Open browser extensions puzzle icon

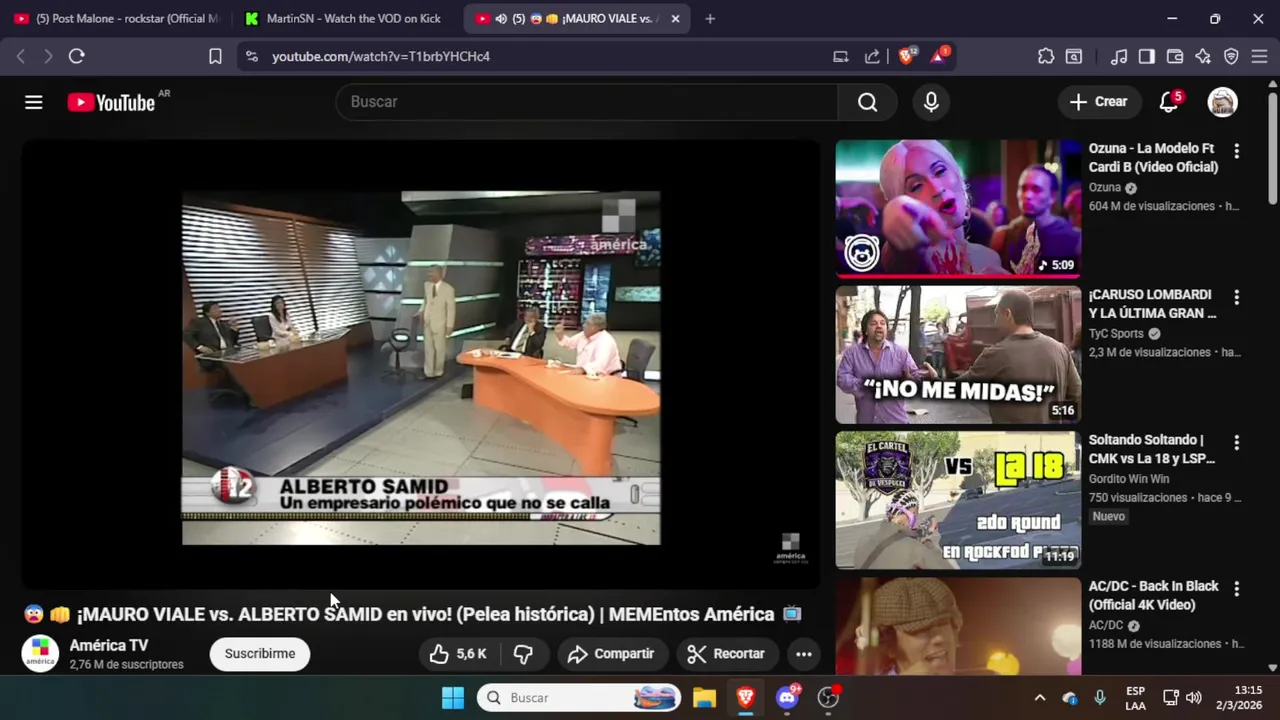(1046, 57)
